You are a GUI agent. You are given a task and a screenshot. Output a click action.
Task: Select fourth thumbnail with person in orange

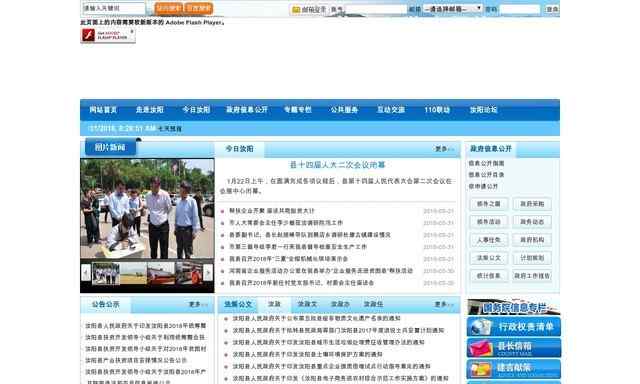tap(188, 273)
